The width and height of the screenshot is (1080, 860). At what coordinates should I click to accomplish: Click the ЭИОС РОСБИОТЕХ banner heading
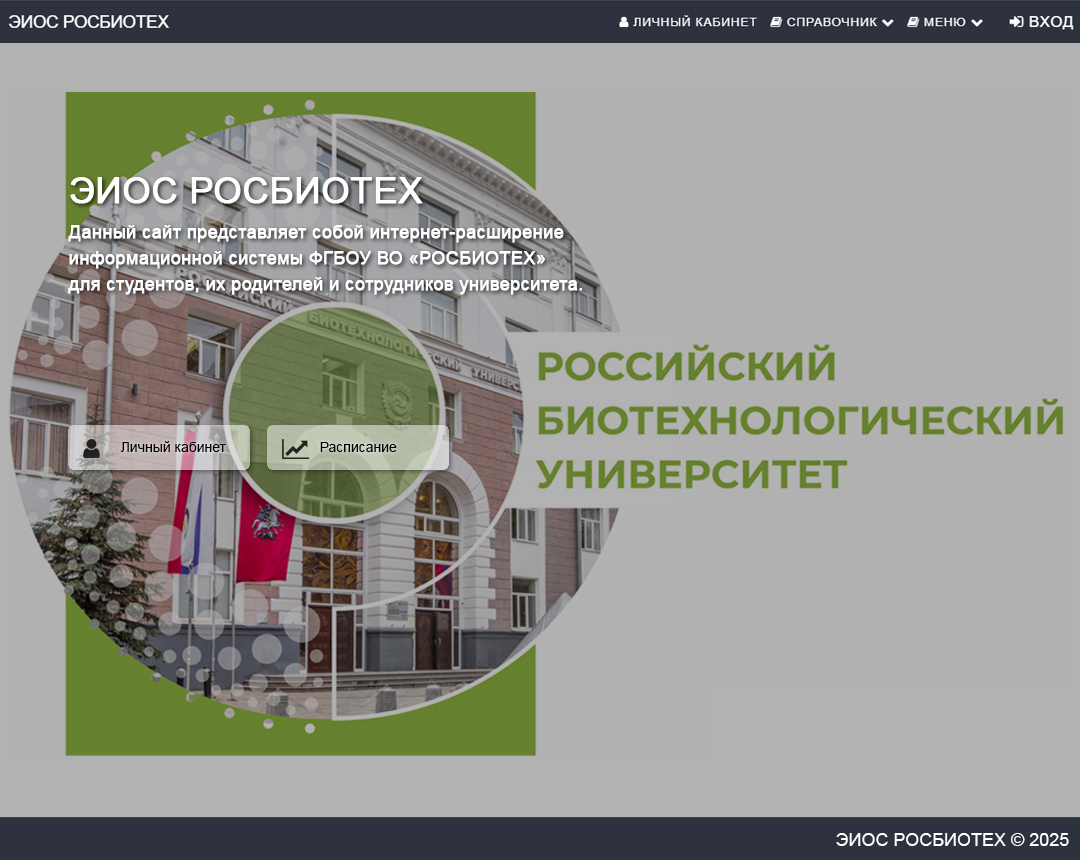[x=245, y=190]
